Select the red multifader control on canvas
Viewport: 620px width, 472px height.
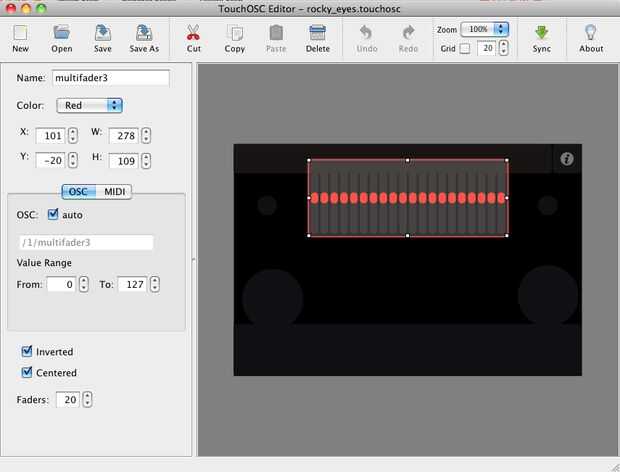(408, 198)
